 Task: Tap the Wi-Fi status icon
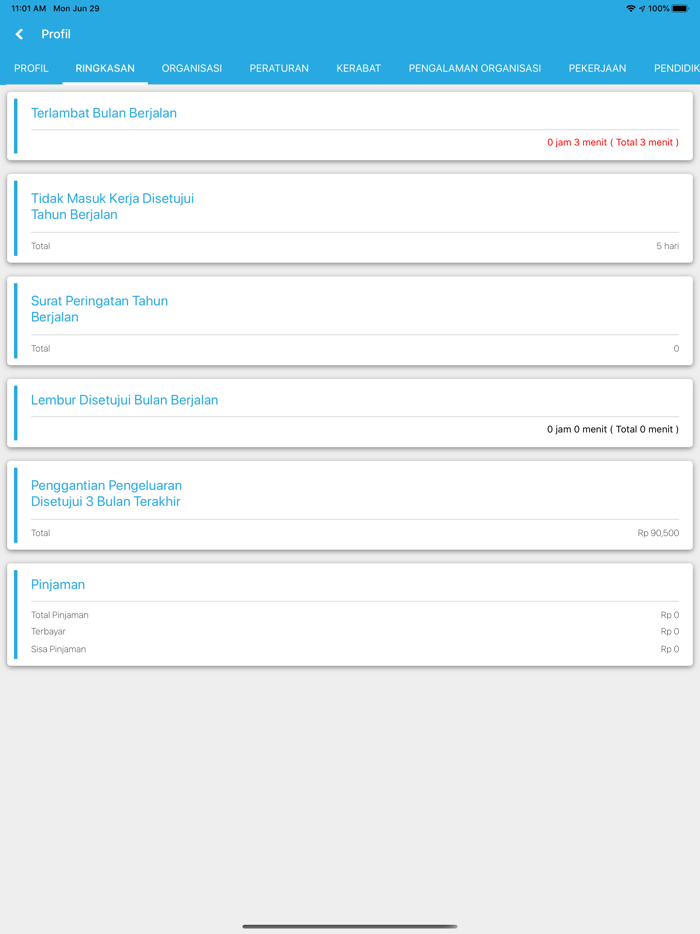(x=630, y=8)
